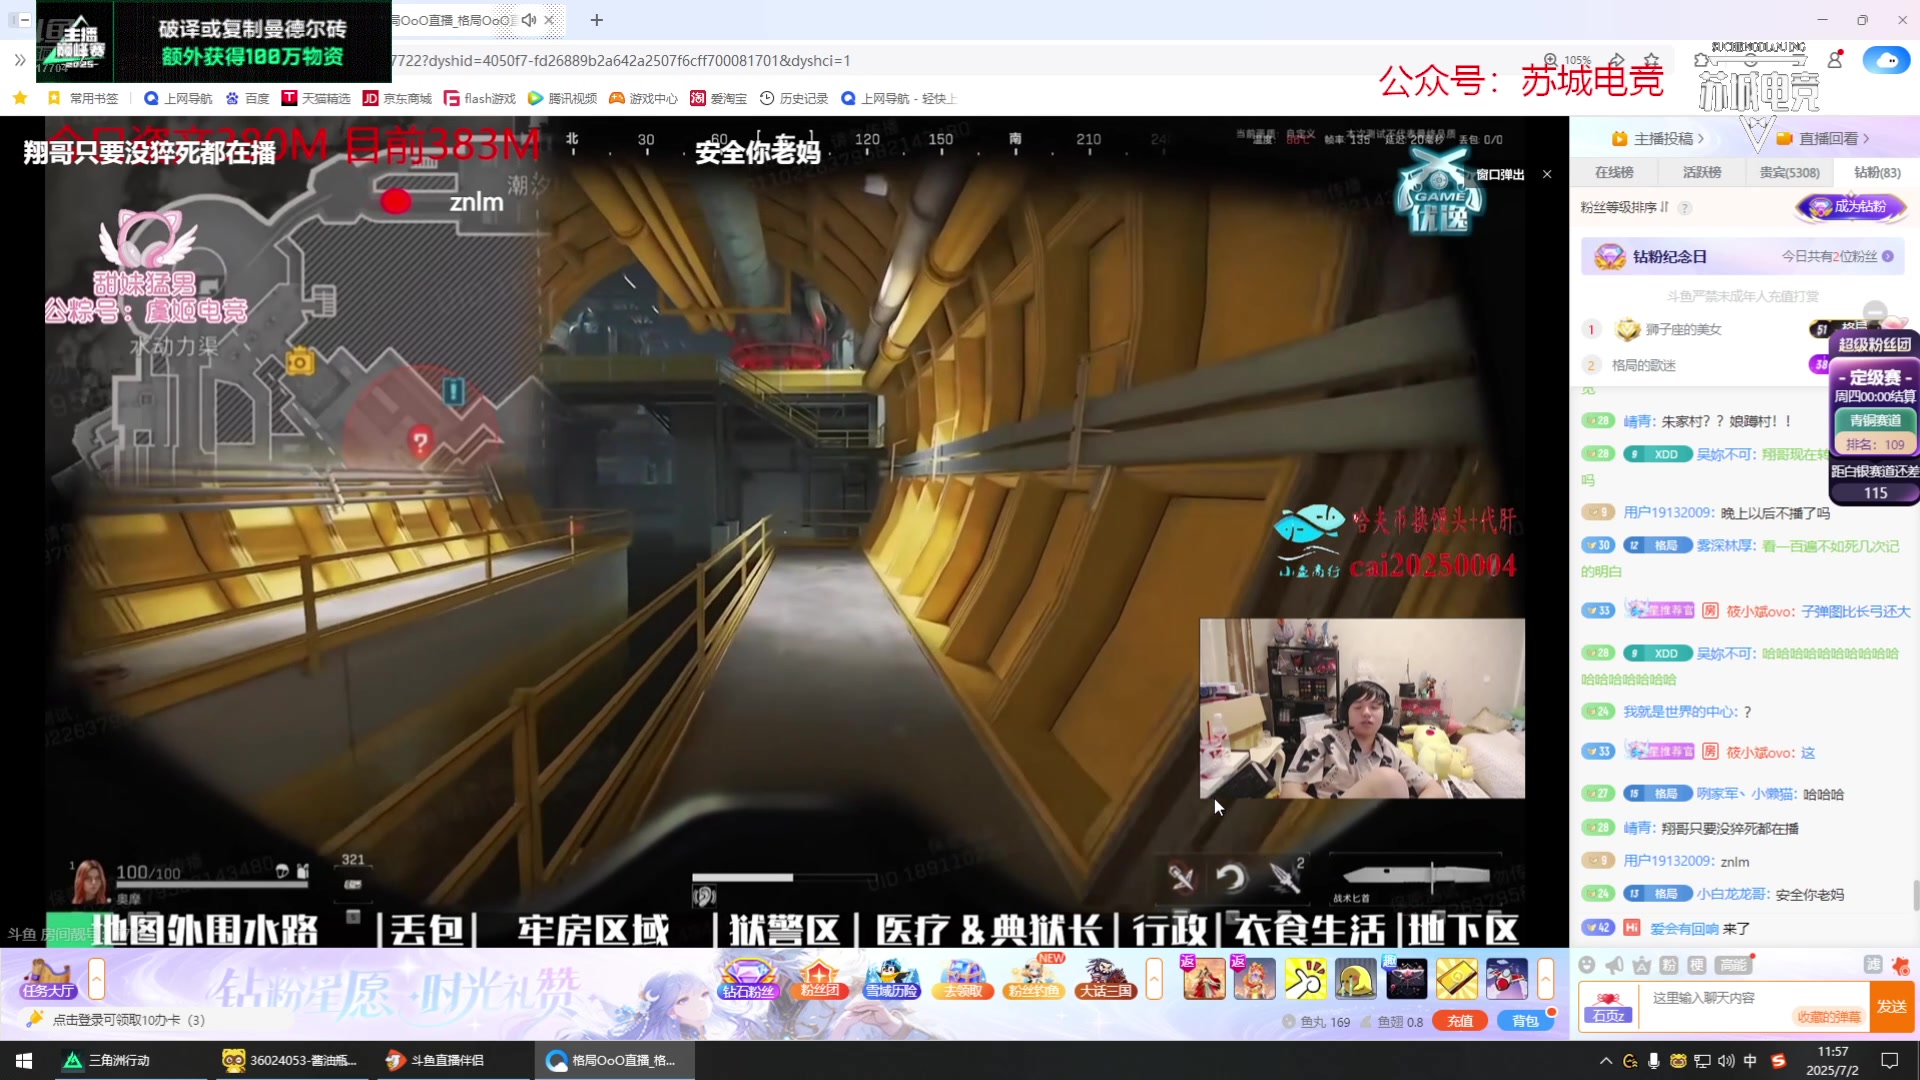Viewport: 1920px width, 1080px height.
Task: Click the fan list minimize circle icon
Action: (1875, 312)
